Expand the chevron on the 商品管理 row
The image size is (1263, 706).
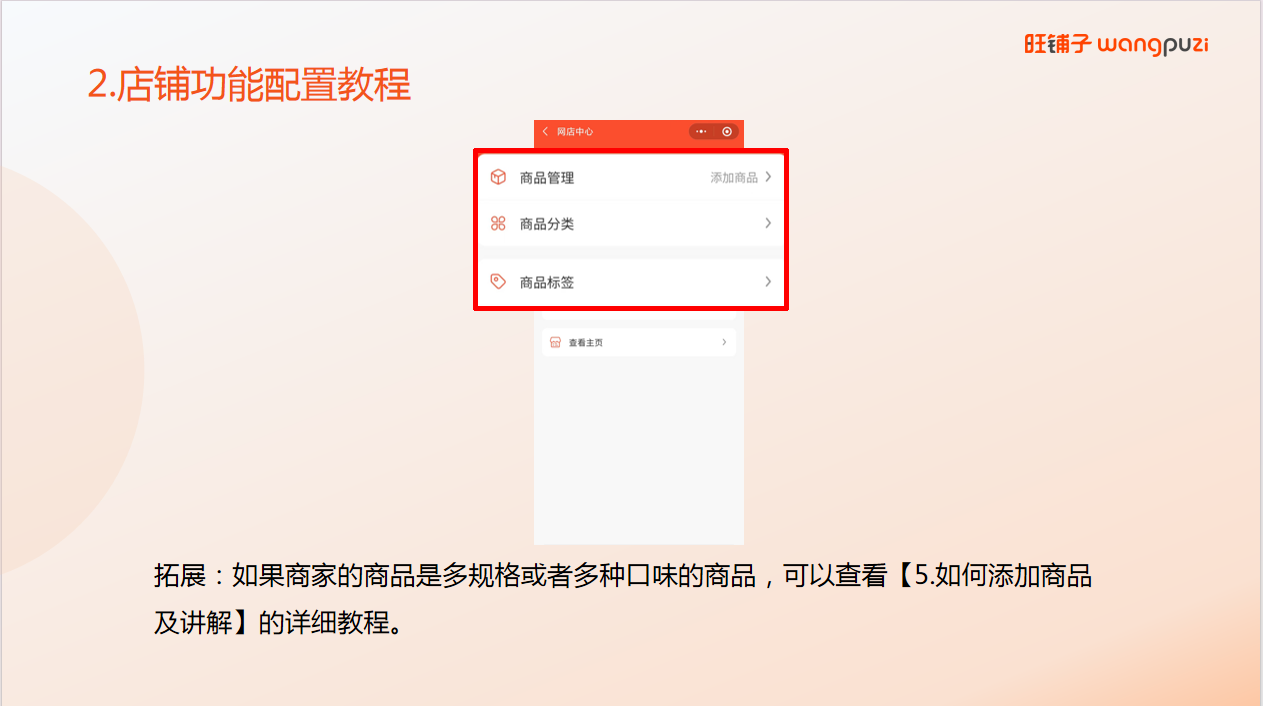point(768,177)
